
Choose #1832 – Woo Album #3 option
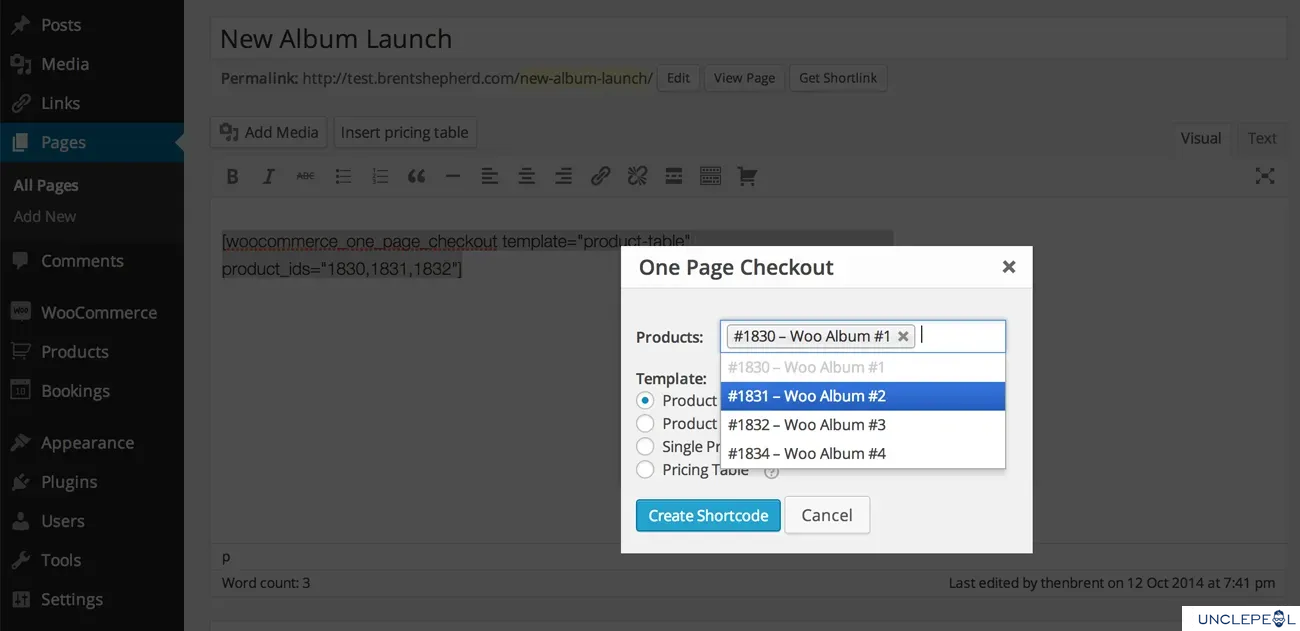863,425
